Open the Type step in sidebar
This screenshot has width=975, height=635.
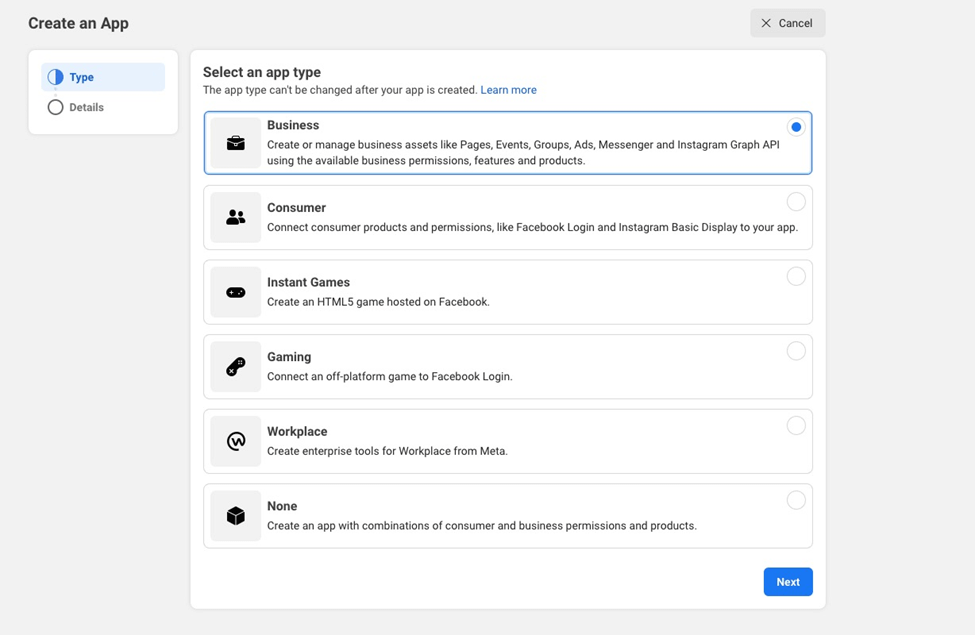pos(82,77)
